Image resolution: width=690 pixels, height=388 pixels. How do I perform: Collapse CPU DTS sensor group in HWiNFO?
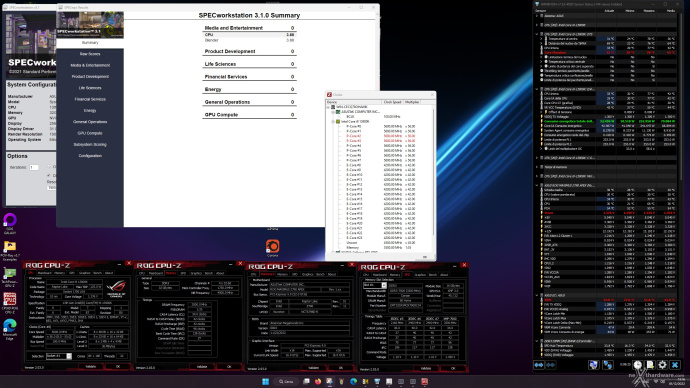[537, 34]
